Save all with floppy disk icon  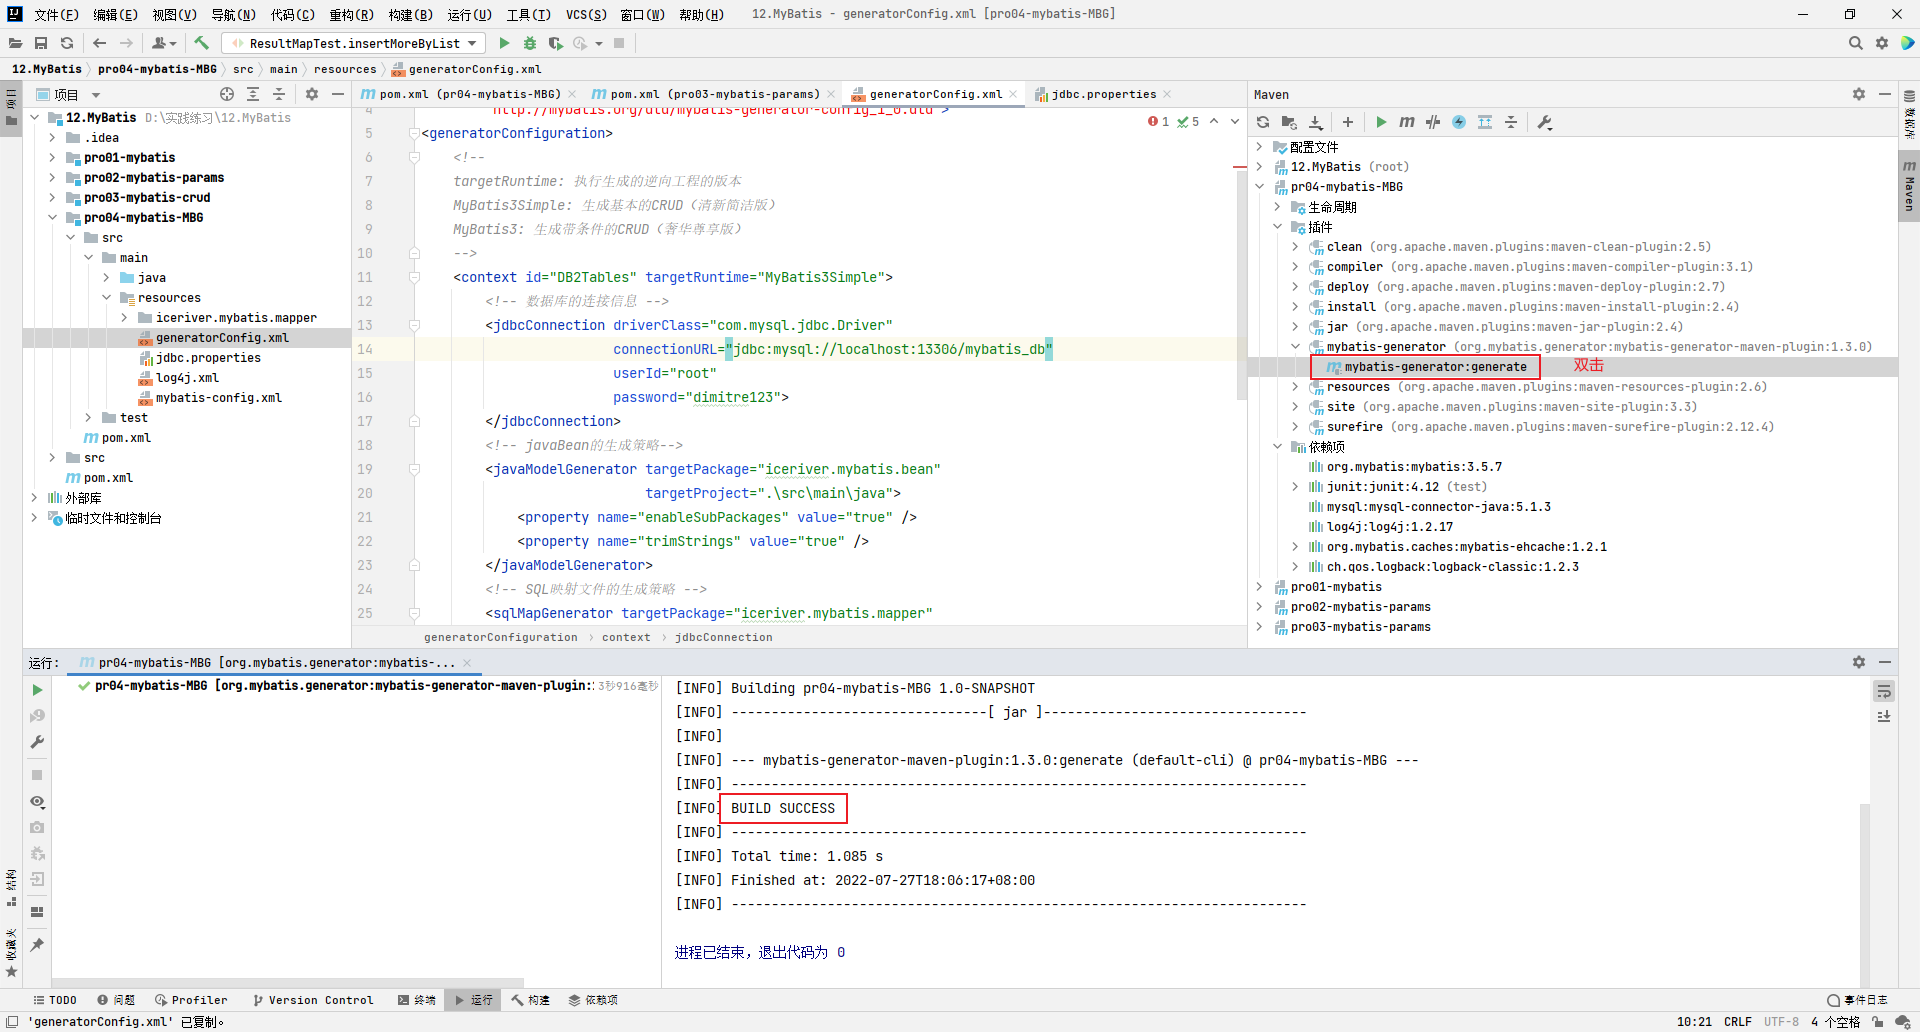[x=41, y=43]
